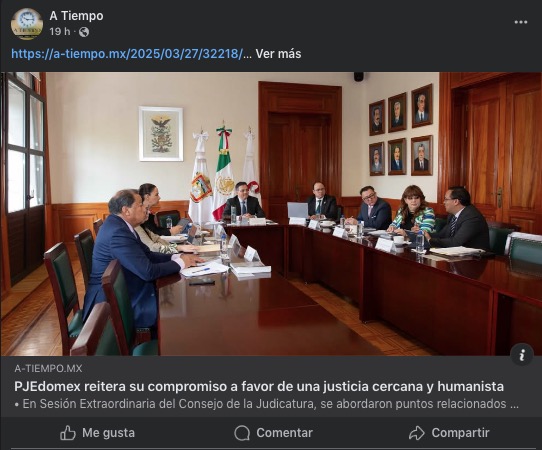
Task: Open the PJEdomex article headline
Action: [x=259, y=386]
